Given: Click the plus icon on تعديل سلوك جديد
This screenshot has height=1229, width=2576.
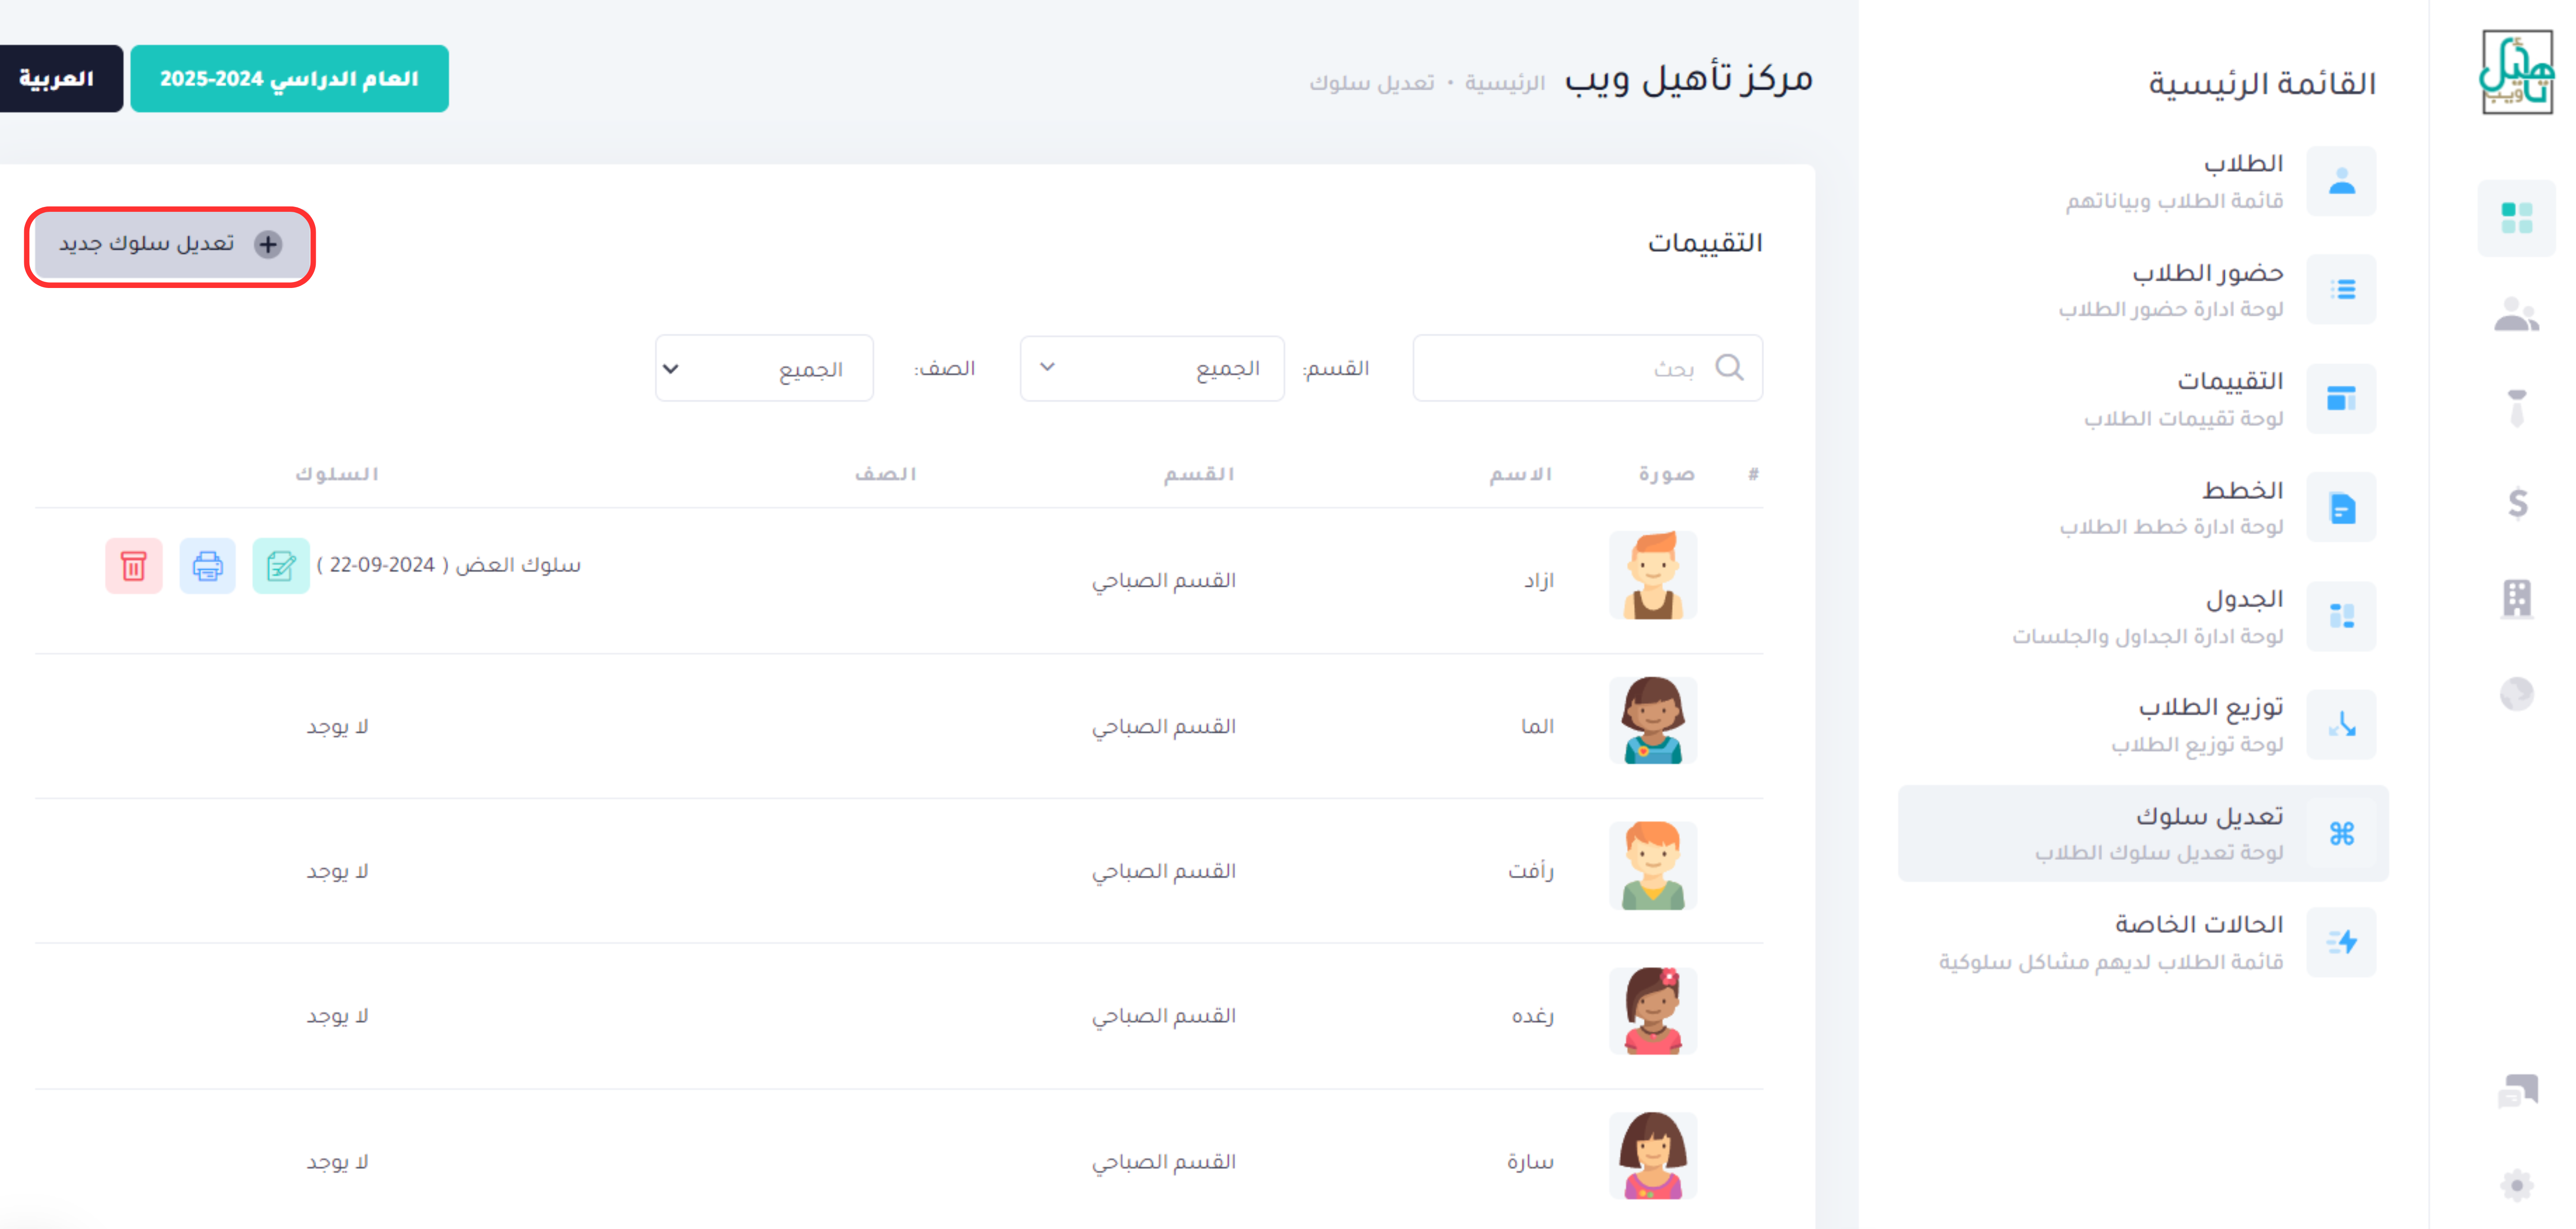Looking at the screenshot, I should click(x=268, y=244).
